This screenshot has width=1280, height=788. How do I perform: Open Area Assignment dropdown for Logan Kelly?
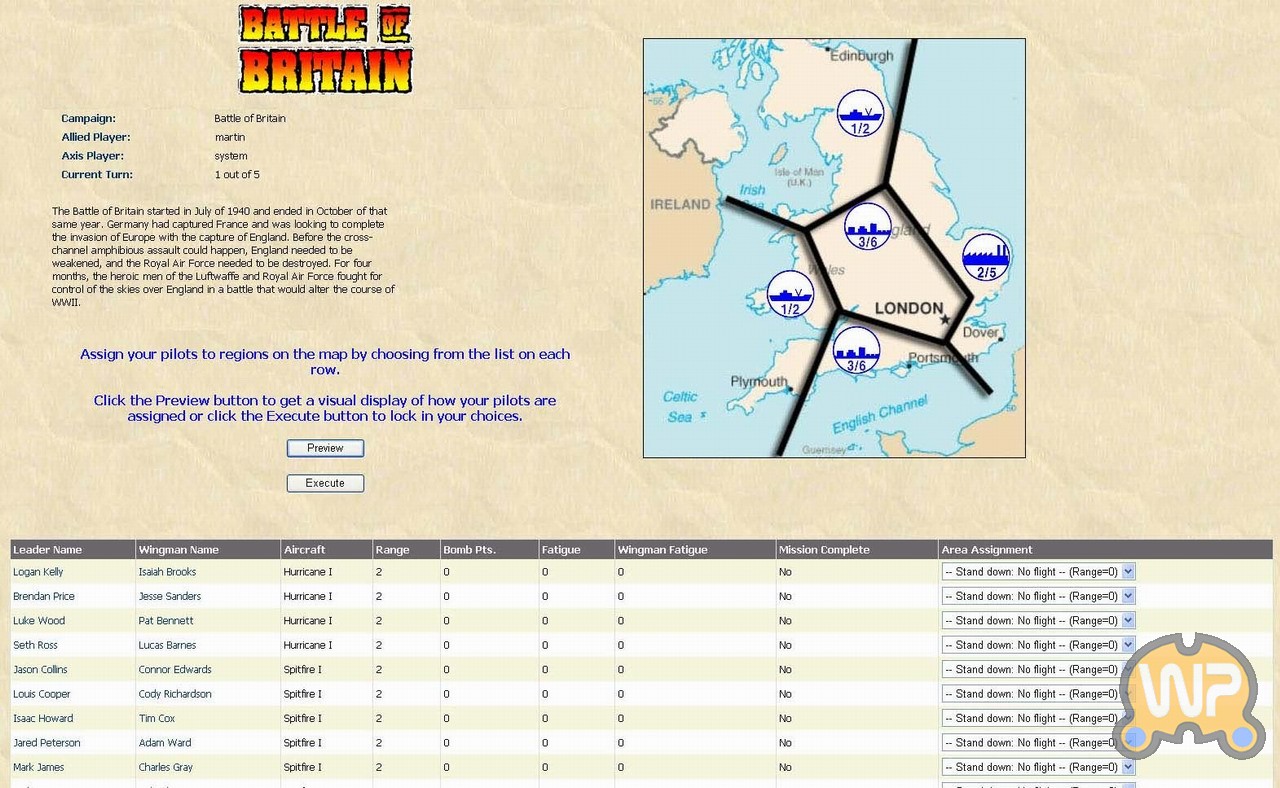coord(1038,572)
